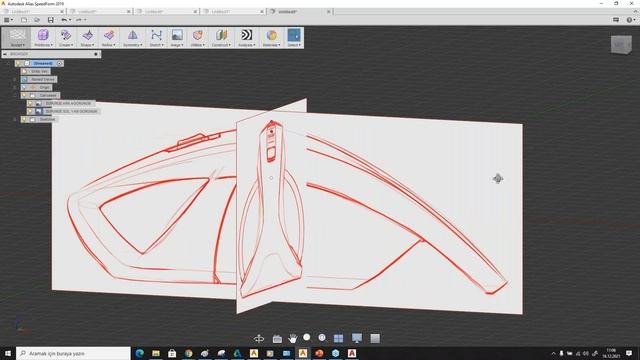Click the ViewCube in the viewport corner
This screenshot has width=640, height=360.
coord(621,44)
